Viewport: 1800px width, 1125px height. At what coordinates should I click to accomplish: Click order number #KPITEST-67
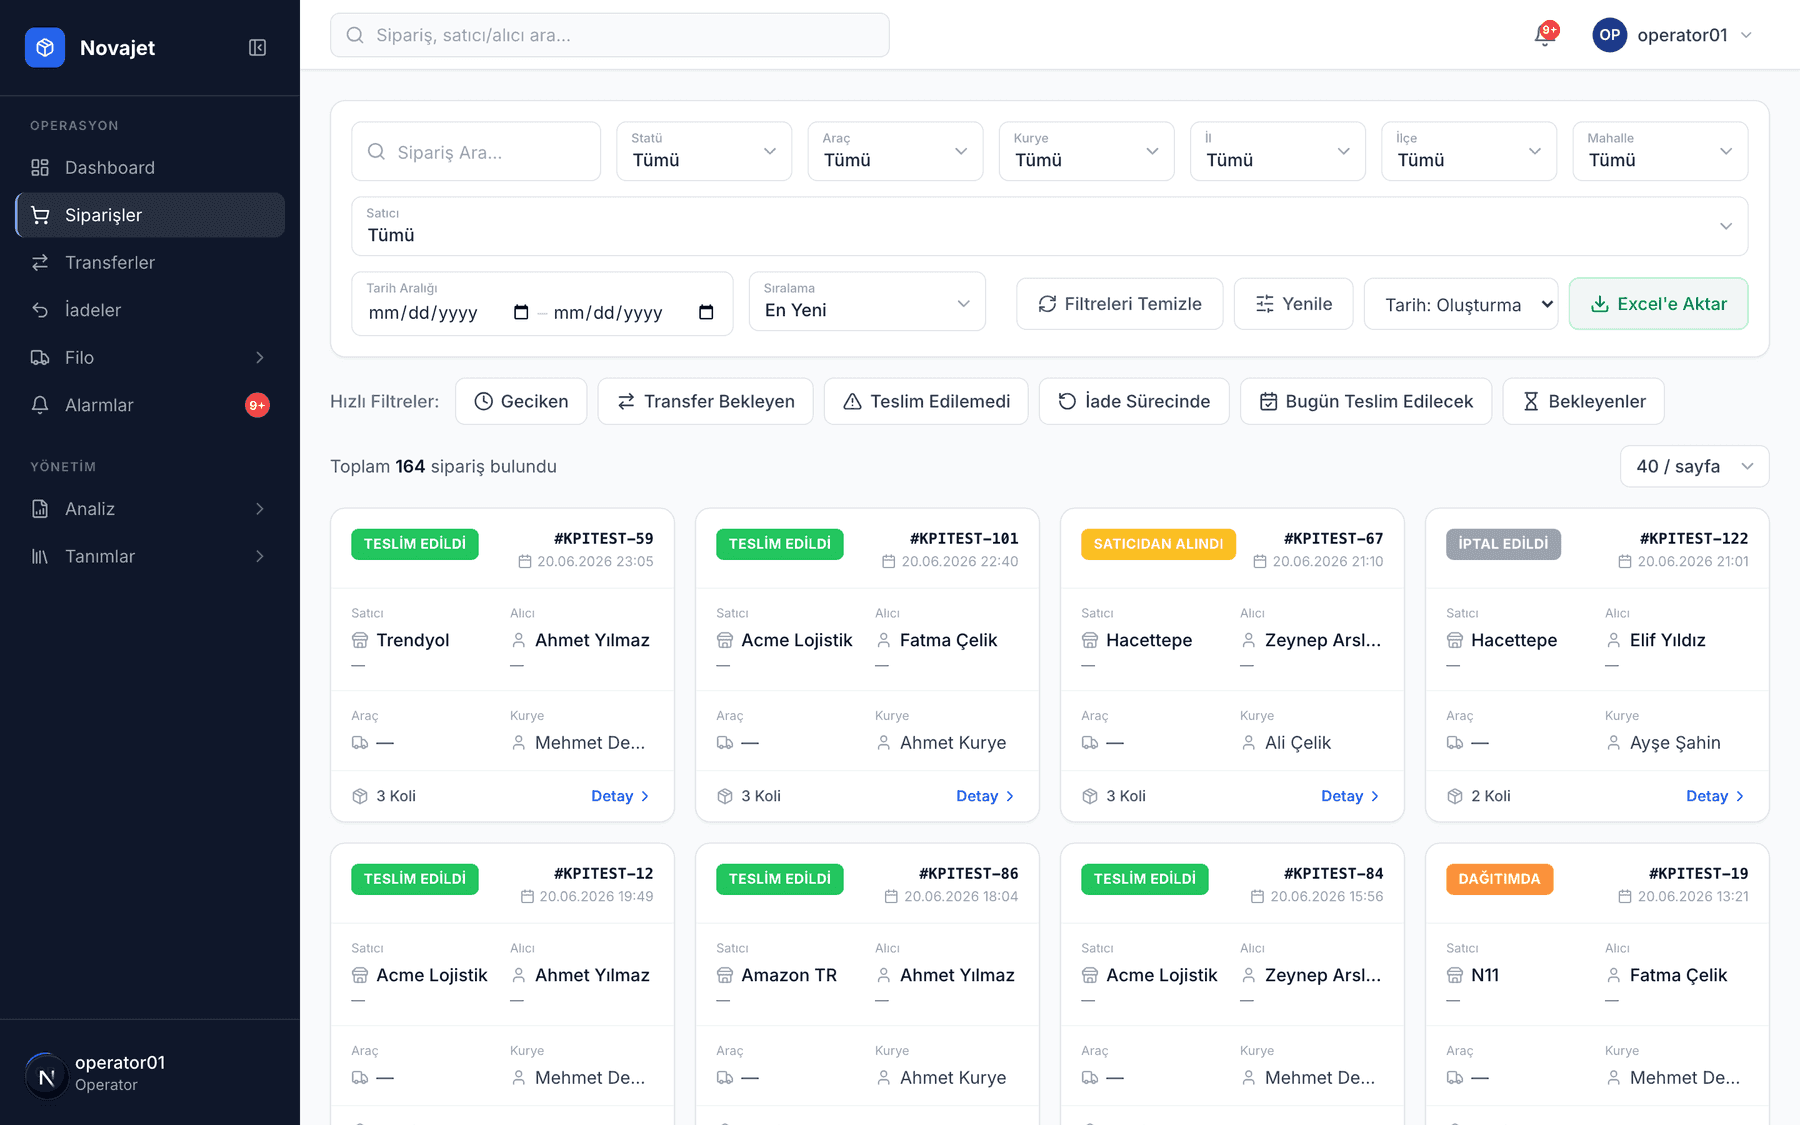[1334, 538]
